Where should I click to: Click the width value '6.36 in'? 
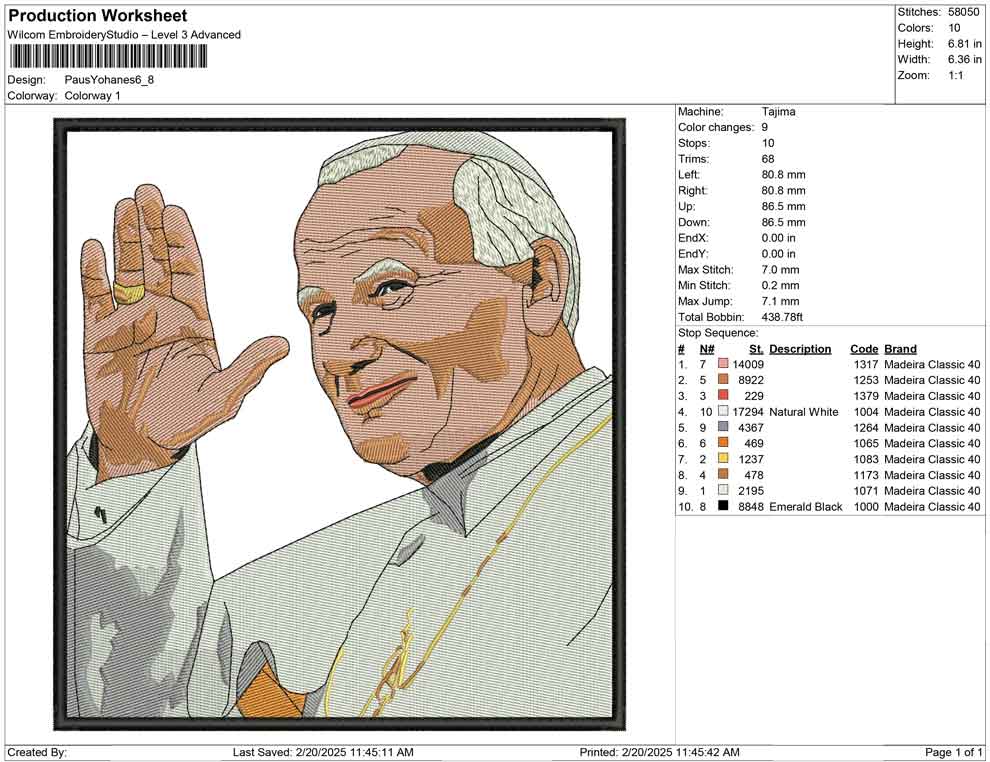[x=965, y=59]
